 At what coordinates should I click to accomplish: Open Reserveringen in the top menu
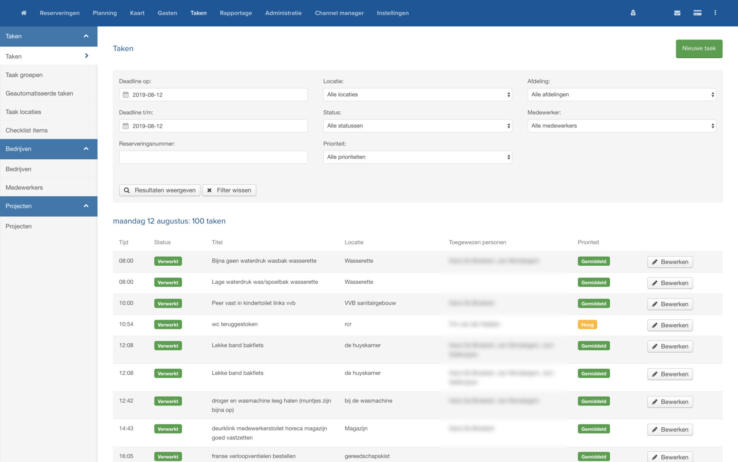[x=60, y=13]
